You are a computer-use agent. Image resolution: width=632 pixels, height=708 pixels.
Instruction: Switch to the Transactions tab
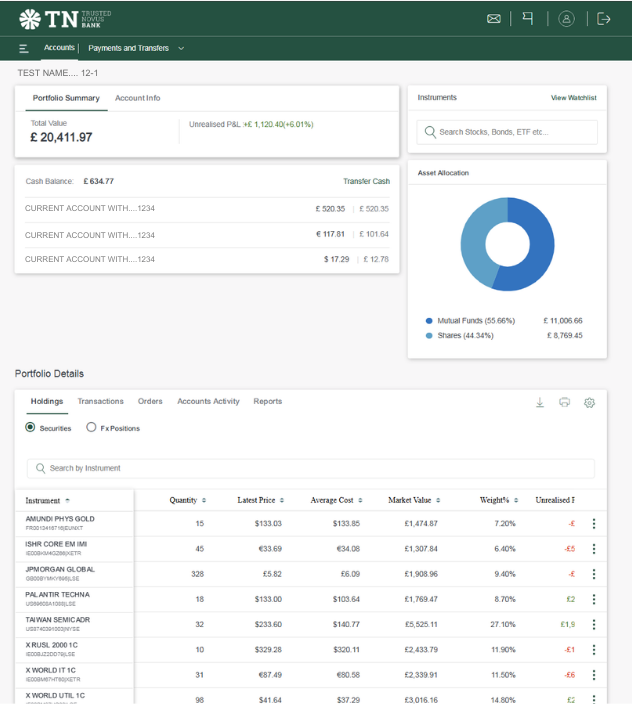[100, 401]
